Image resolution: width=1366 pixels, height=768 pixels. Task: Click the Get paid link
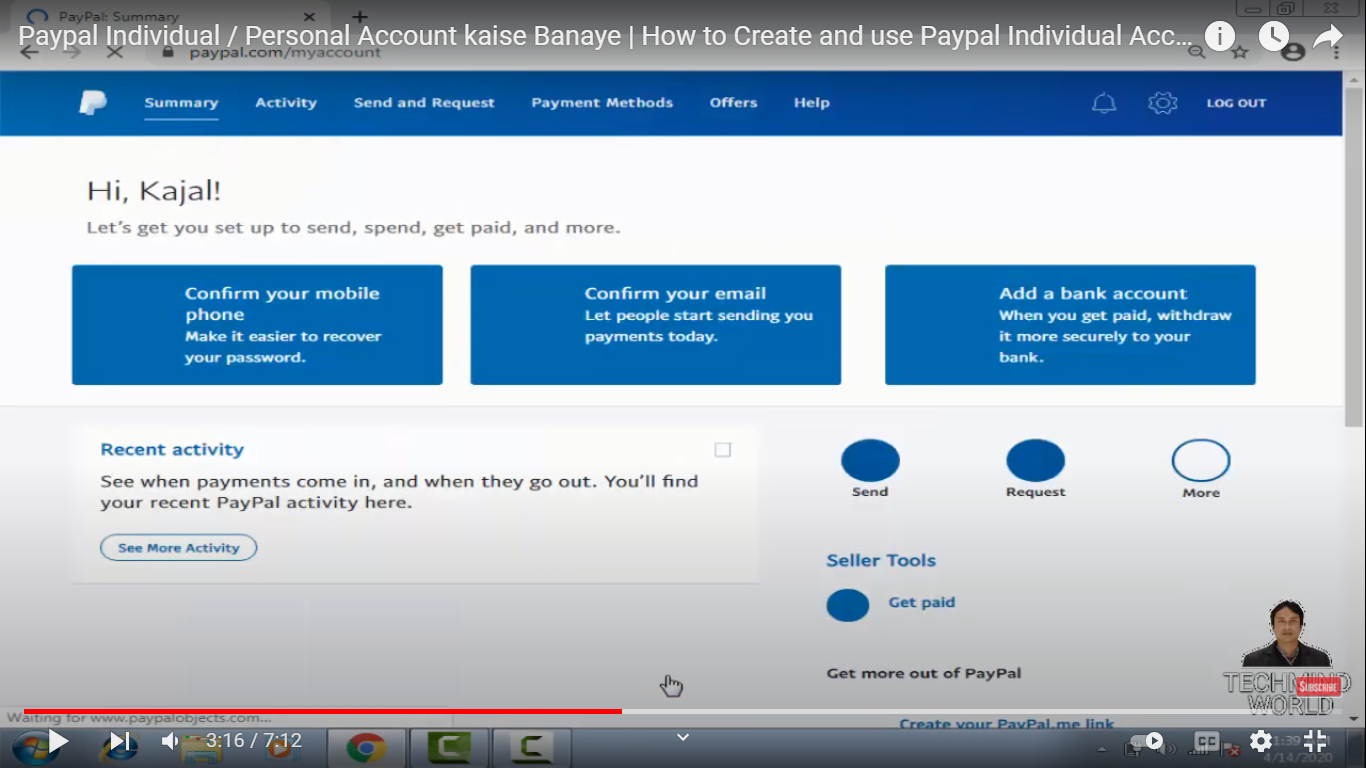pyautogui.click(x=922, y=603)
